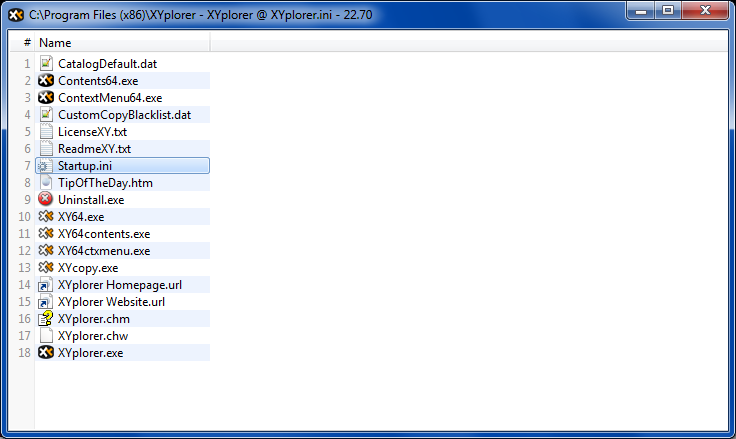Select the Uninstall.exe file name
This screenshot has height=439, width=736.
pyautogui.click(x=91, y=200)
